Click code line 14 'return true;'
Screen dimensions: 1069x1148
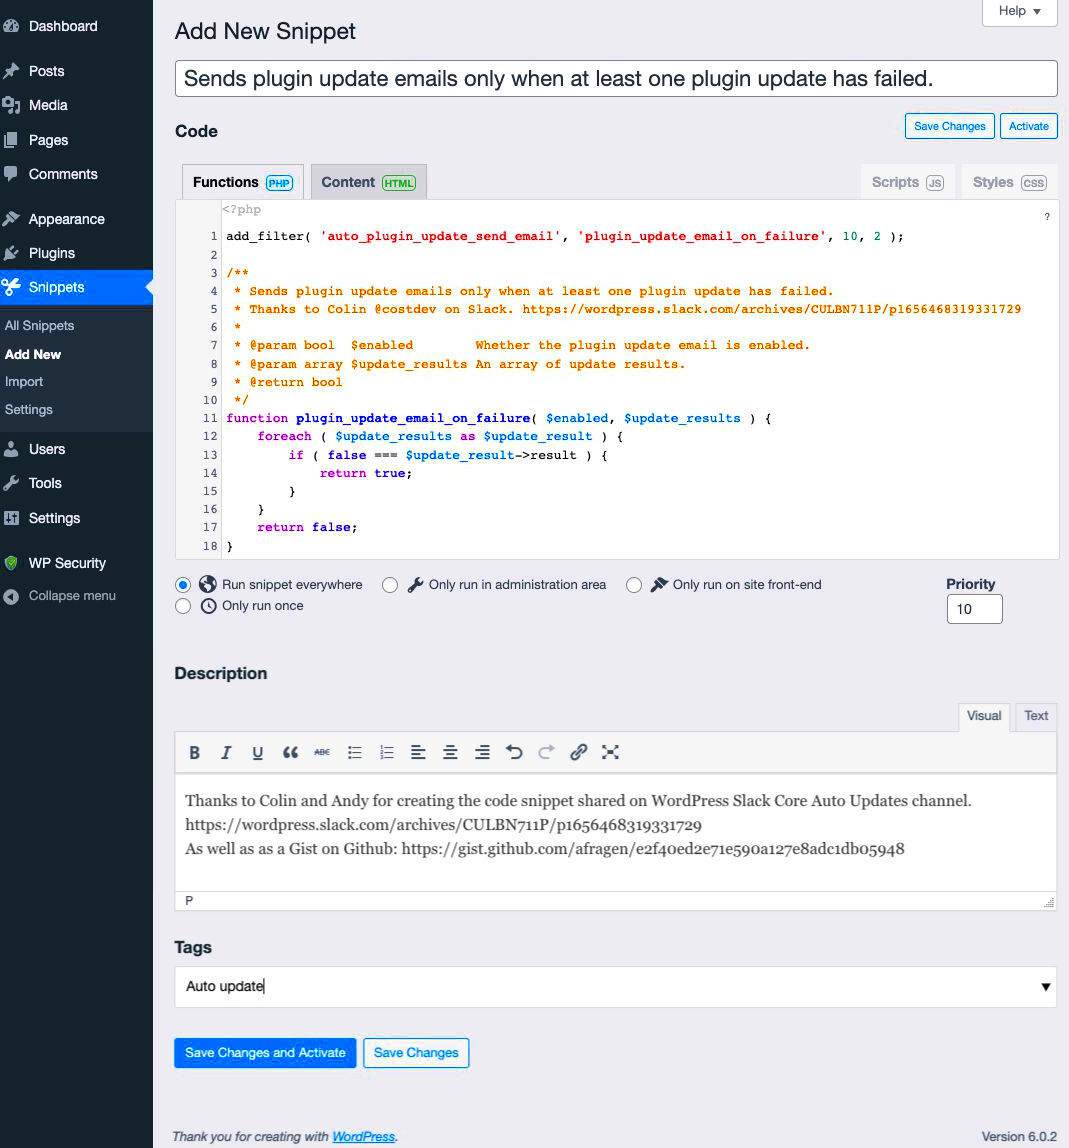tap(365, 474)
